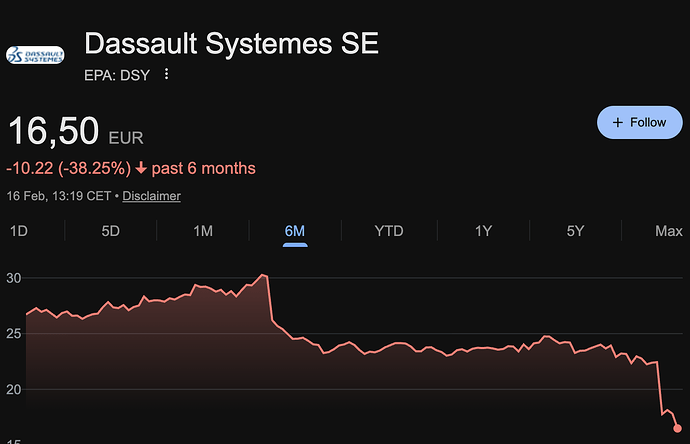This screenshot has width=690, height=444.
Task: Select the 6M time range tab
Action: [295, 231]
